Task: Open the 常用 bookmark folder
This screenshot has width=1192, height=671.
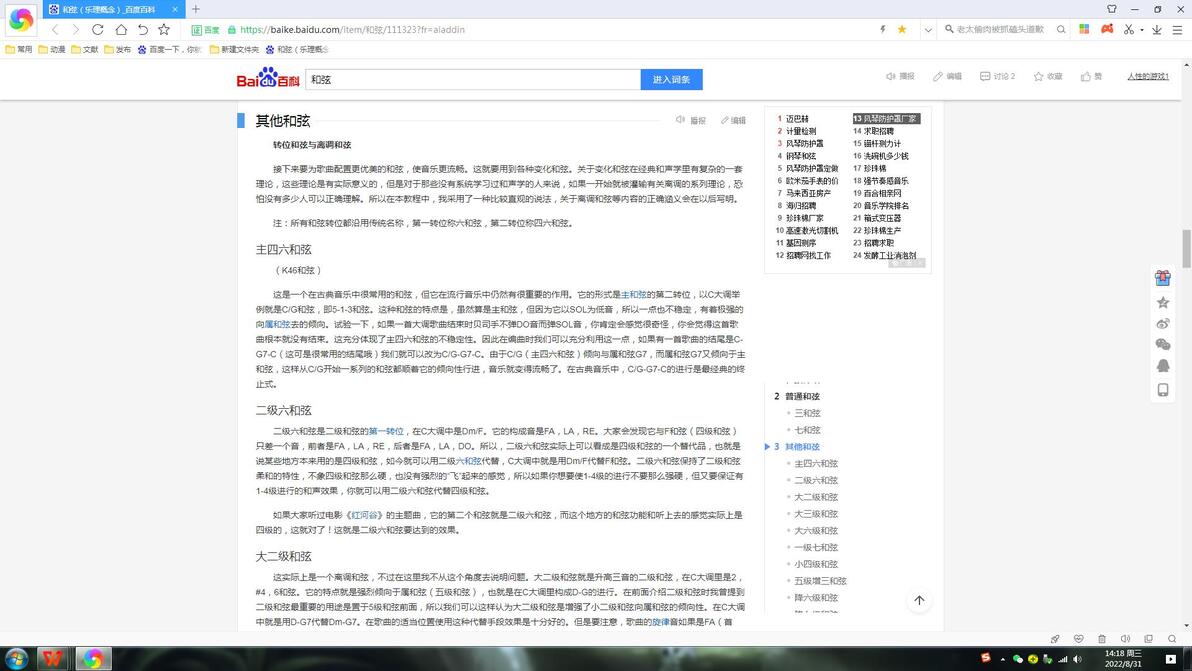Action: [x=19, y=49]
